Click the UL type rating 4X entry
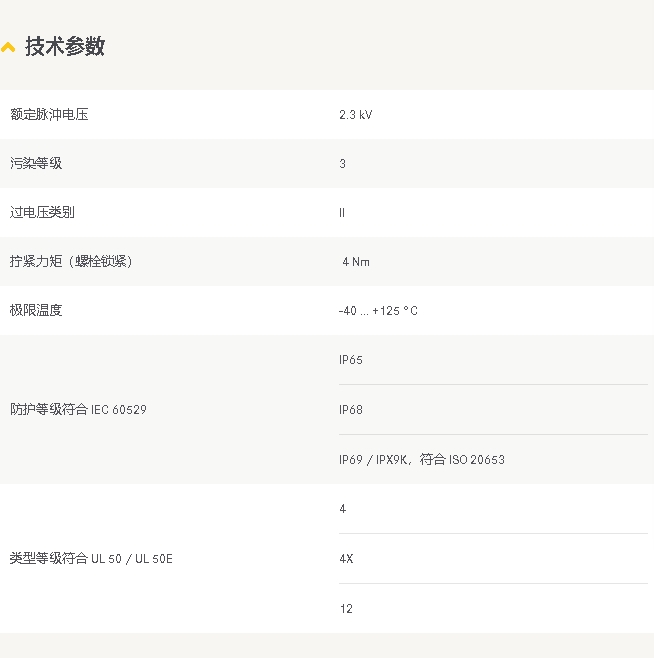 tap(346, 559)
